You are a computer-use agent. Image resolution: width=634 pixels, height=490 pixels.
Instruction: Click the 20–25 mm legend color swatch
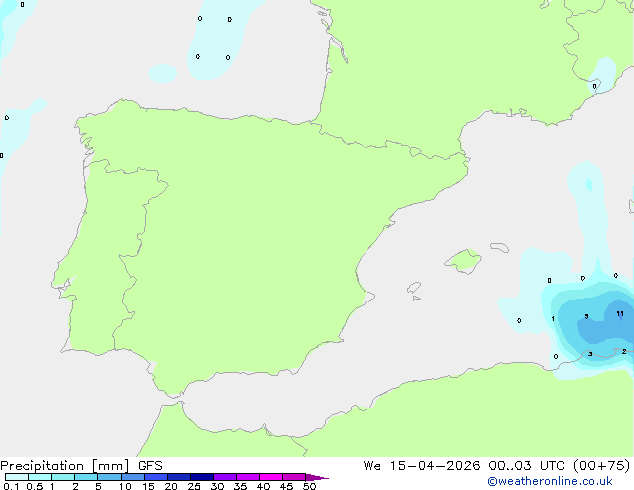click(x=179, y=477)
